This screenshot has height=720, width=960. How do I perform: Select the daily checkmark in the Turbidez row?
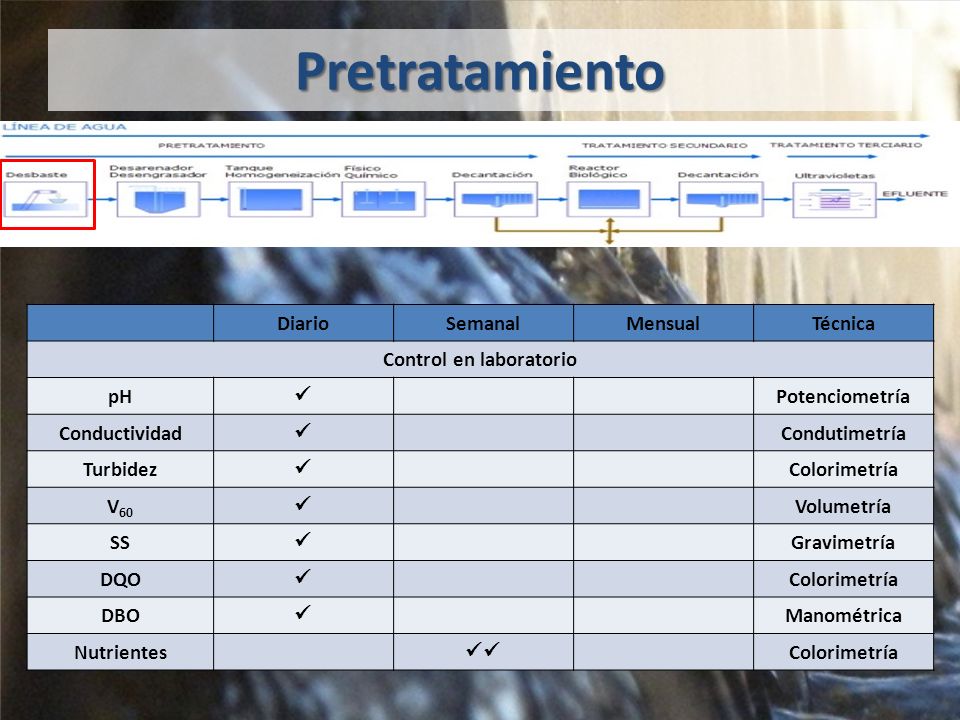[x=302, y=466]
